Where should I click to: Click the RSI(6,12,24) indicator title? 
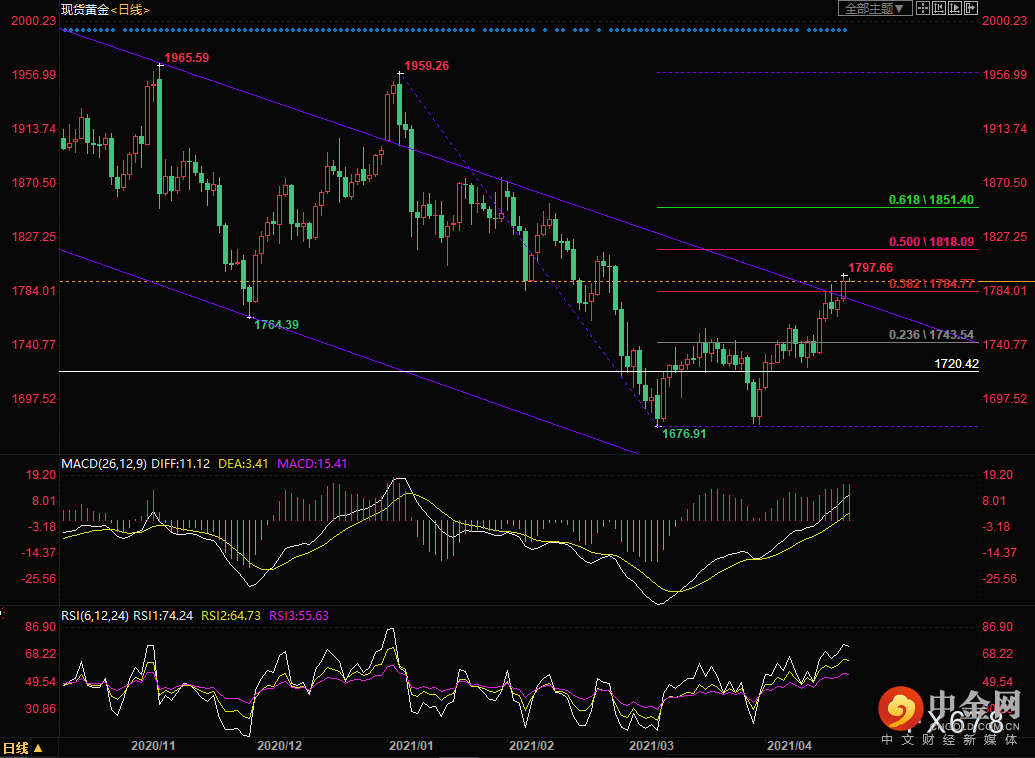95,616
